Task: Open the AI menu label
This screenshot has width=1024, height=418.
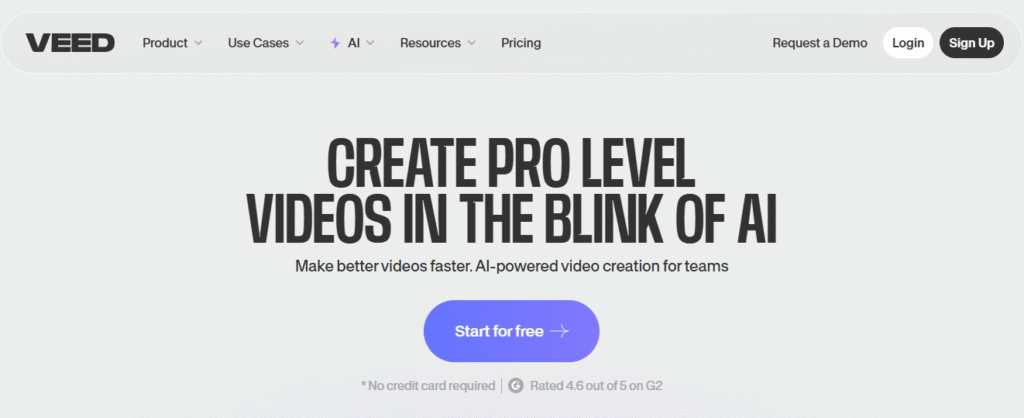Action: coord(353,43)
